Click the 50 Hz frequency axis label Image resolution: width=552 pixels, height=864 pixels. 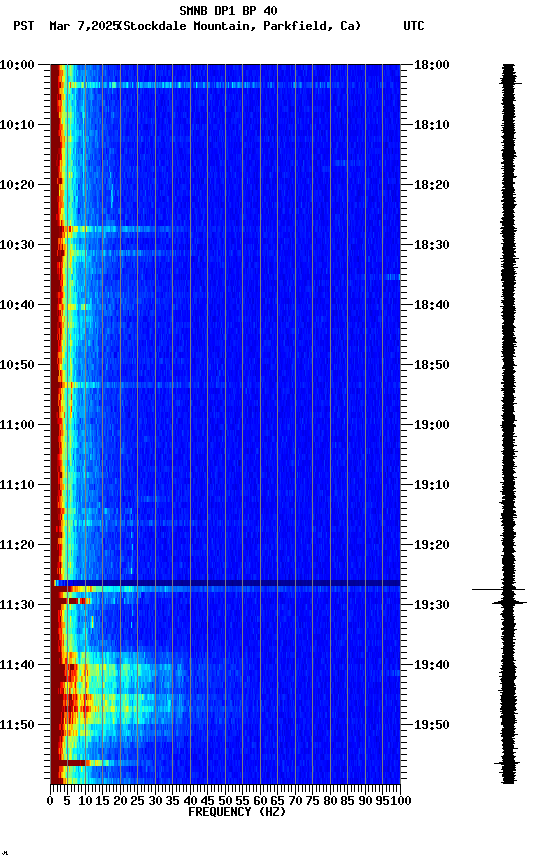pos(225,801)
